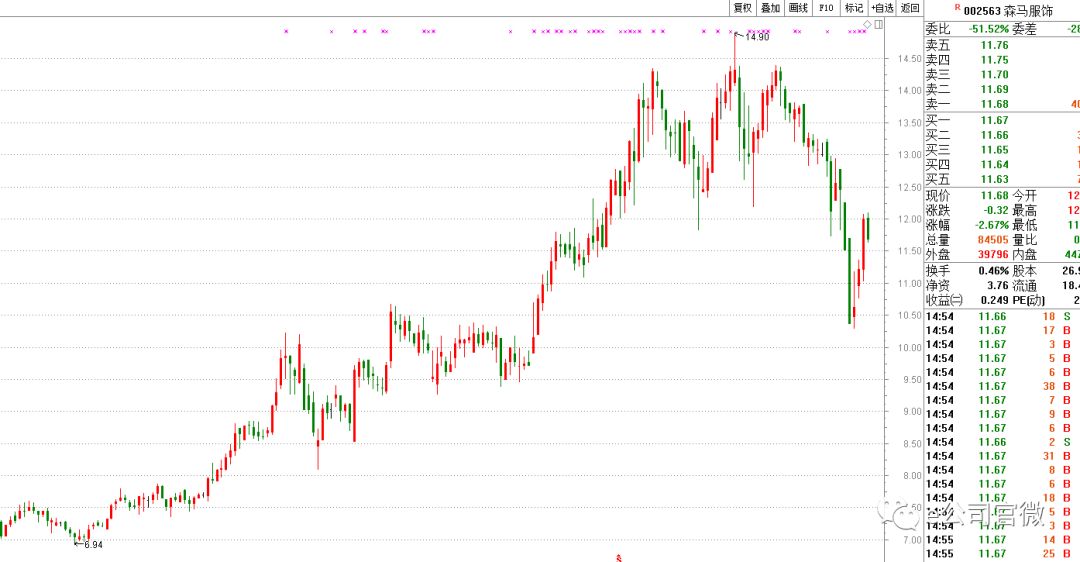Select the 画线 drawing tool

(x=798, y=8)
